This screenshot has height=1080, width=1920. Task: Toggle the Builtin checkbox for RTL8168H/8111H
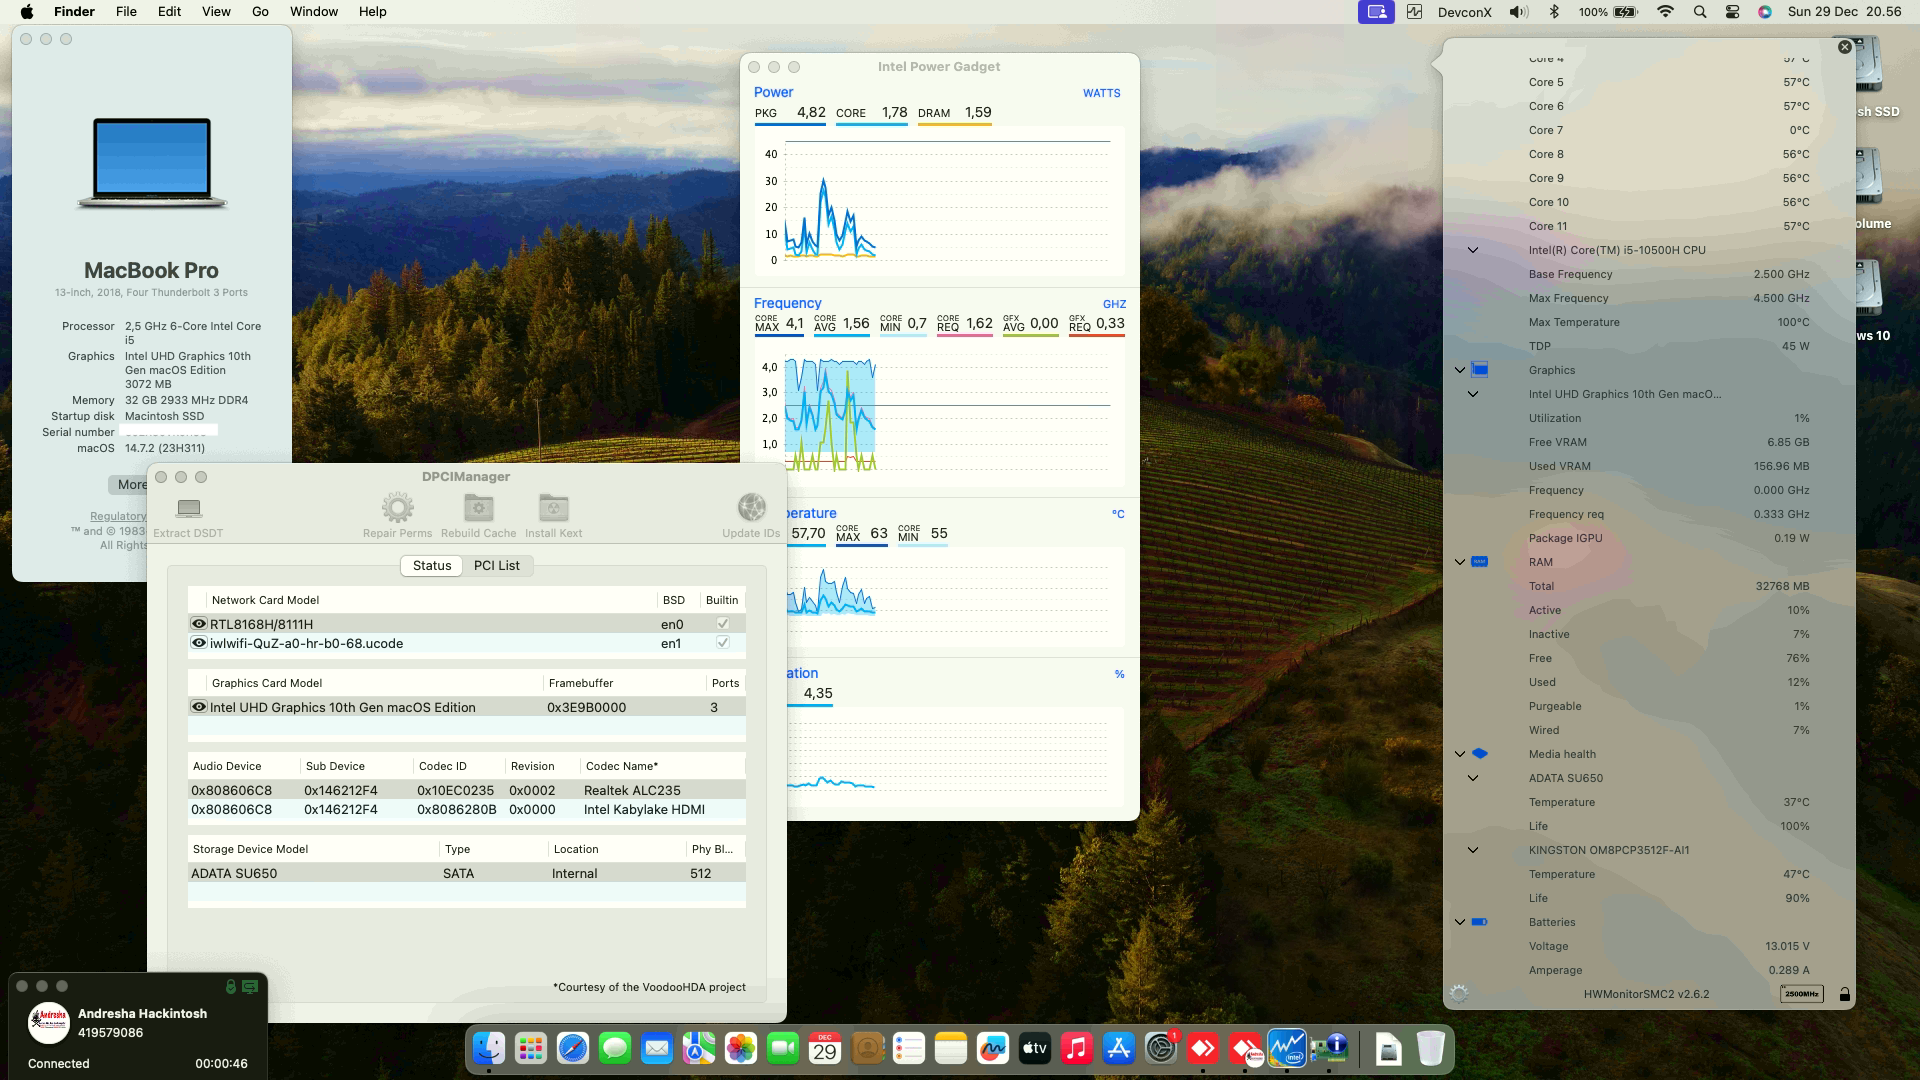pyautogui.click(x=722, y=623)
